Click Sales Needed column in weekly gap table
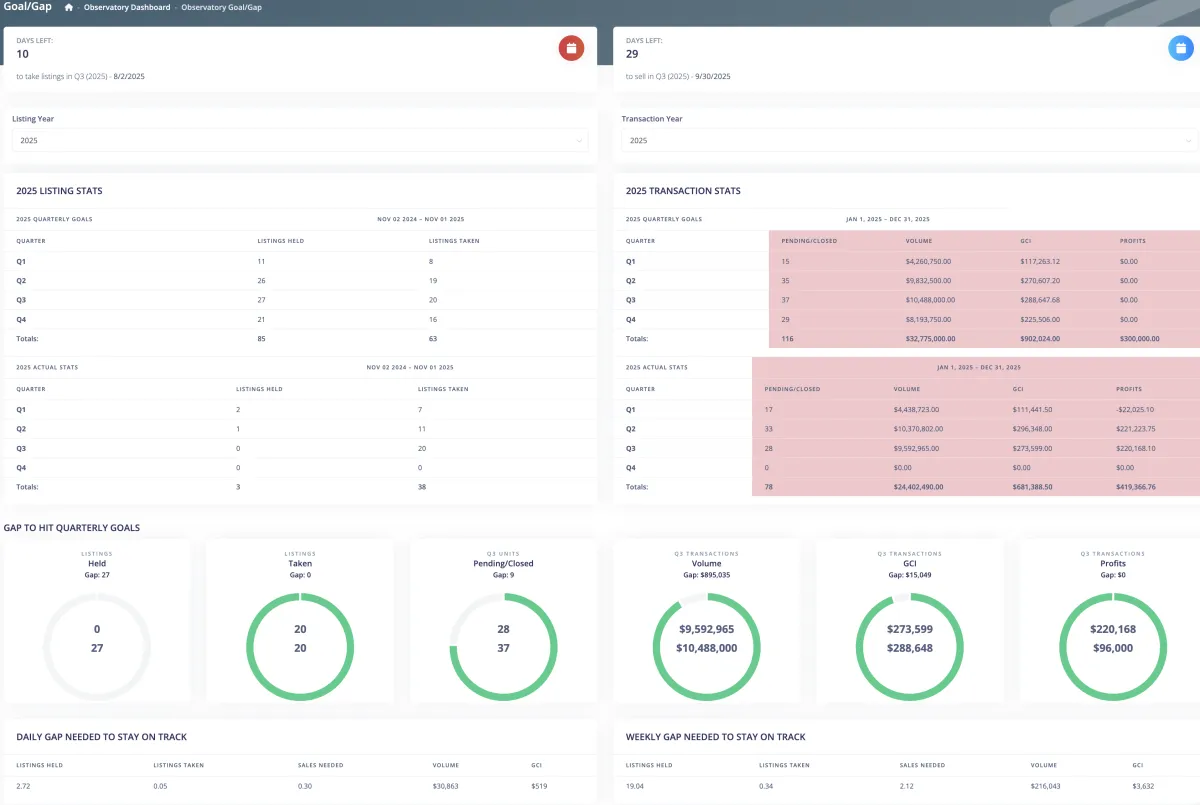Screen dimensions: 1200x805 coord(922,765)
